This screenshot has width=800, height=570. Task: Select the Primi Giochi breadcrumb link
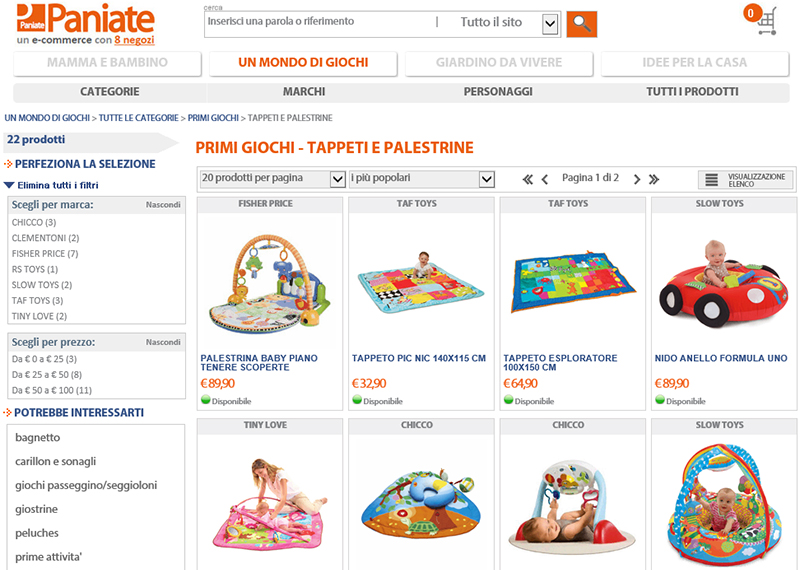coord(213,118)
